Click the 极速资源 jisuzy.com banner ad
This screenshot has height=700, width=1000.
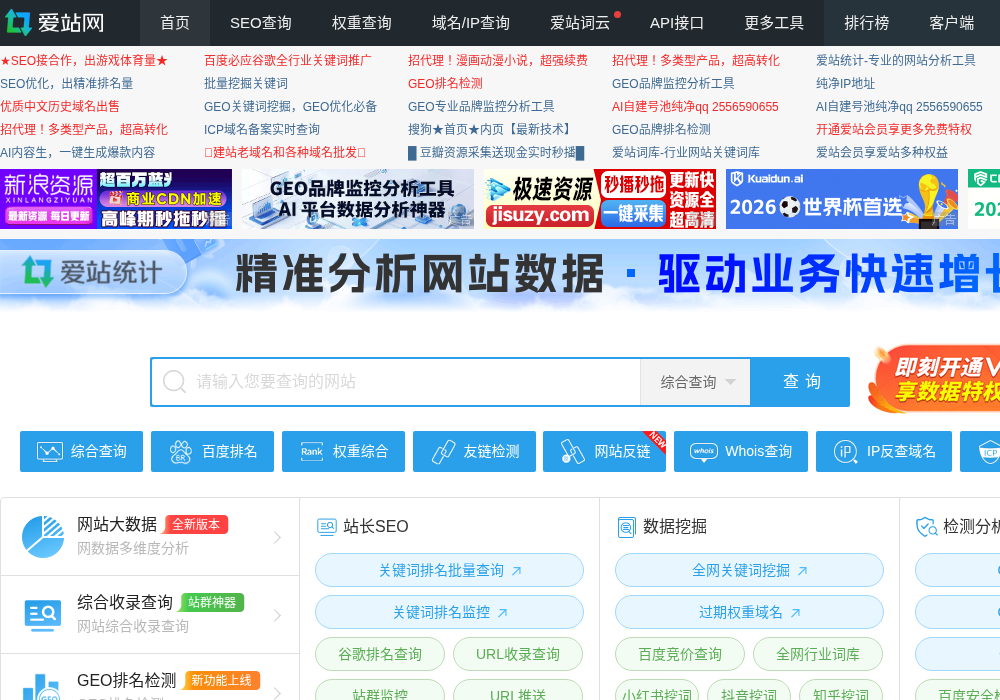(599, 199)
